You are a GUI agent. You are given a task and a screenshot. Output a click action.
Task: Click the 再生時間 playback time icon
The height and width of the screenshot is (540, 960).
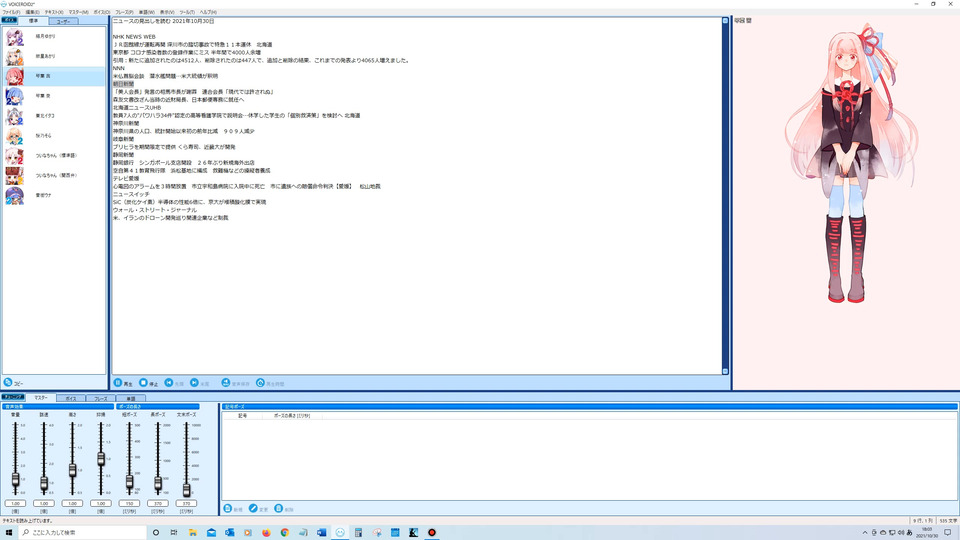pyautogui.click(x=260, y=383)
